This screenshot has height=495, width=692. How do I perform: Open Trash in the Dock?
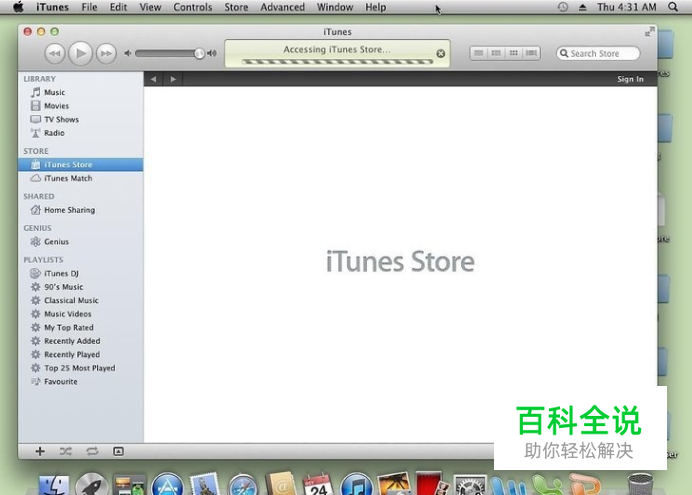640,484
